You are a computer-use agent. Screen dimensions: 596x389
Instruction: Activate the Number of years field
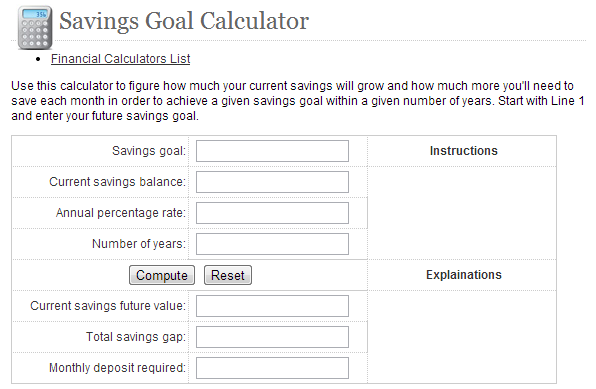tap(272, 244)
